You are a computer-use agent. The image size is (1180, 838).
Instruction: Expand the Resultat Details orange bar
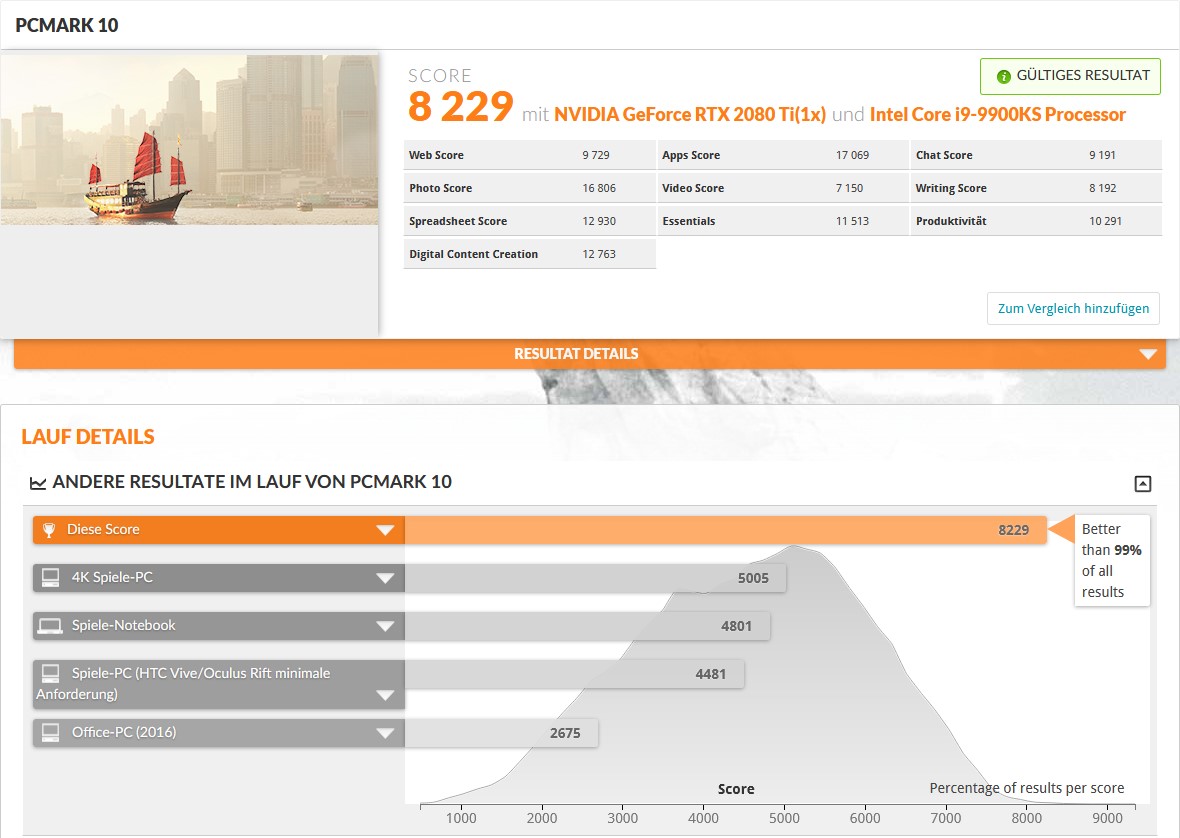coord(1147,354)
